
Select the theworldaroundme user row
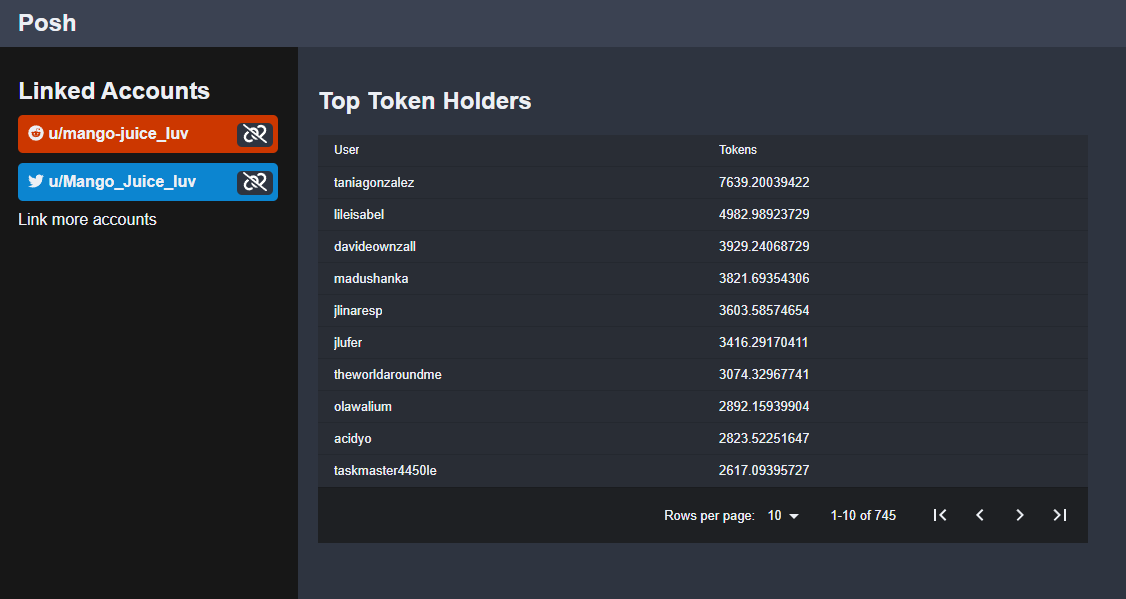[703, 374]
